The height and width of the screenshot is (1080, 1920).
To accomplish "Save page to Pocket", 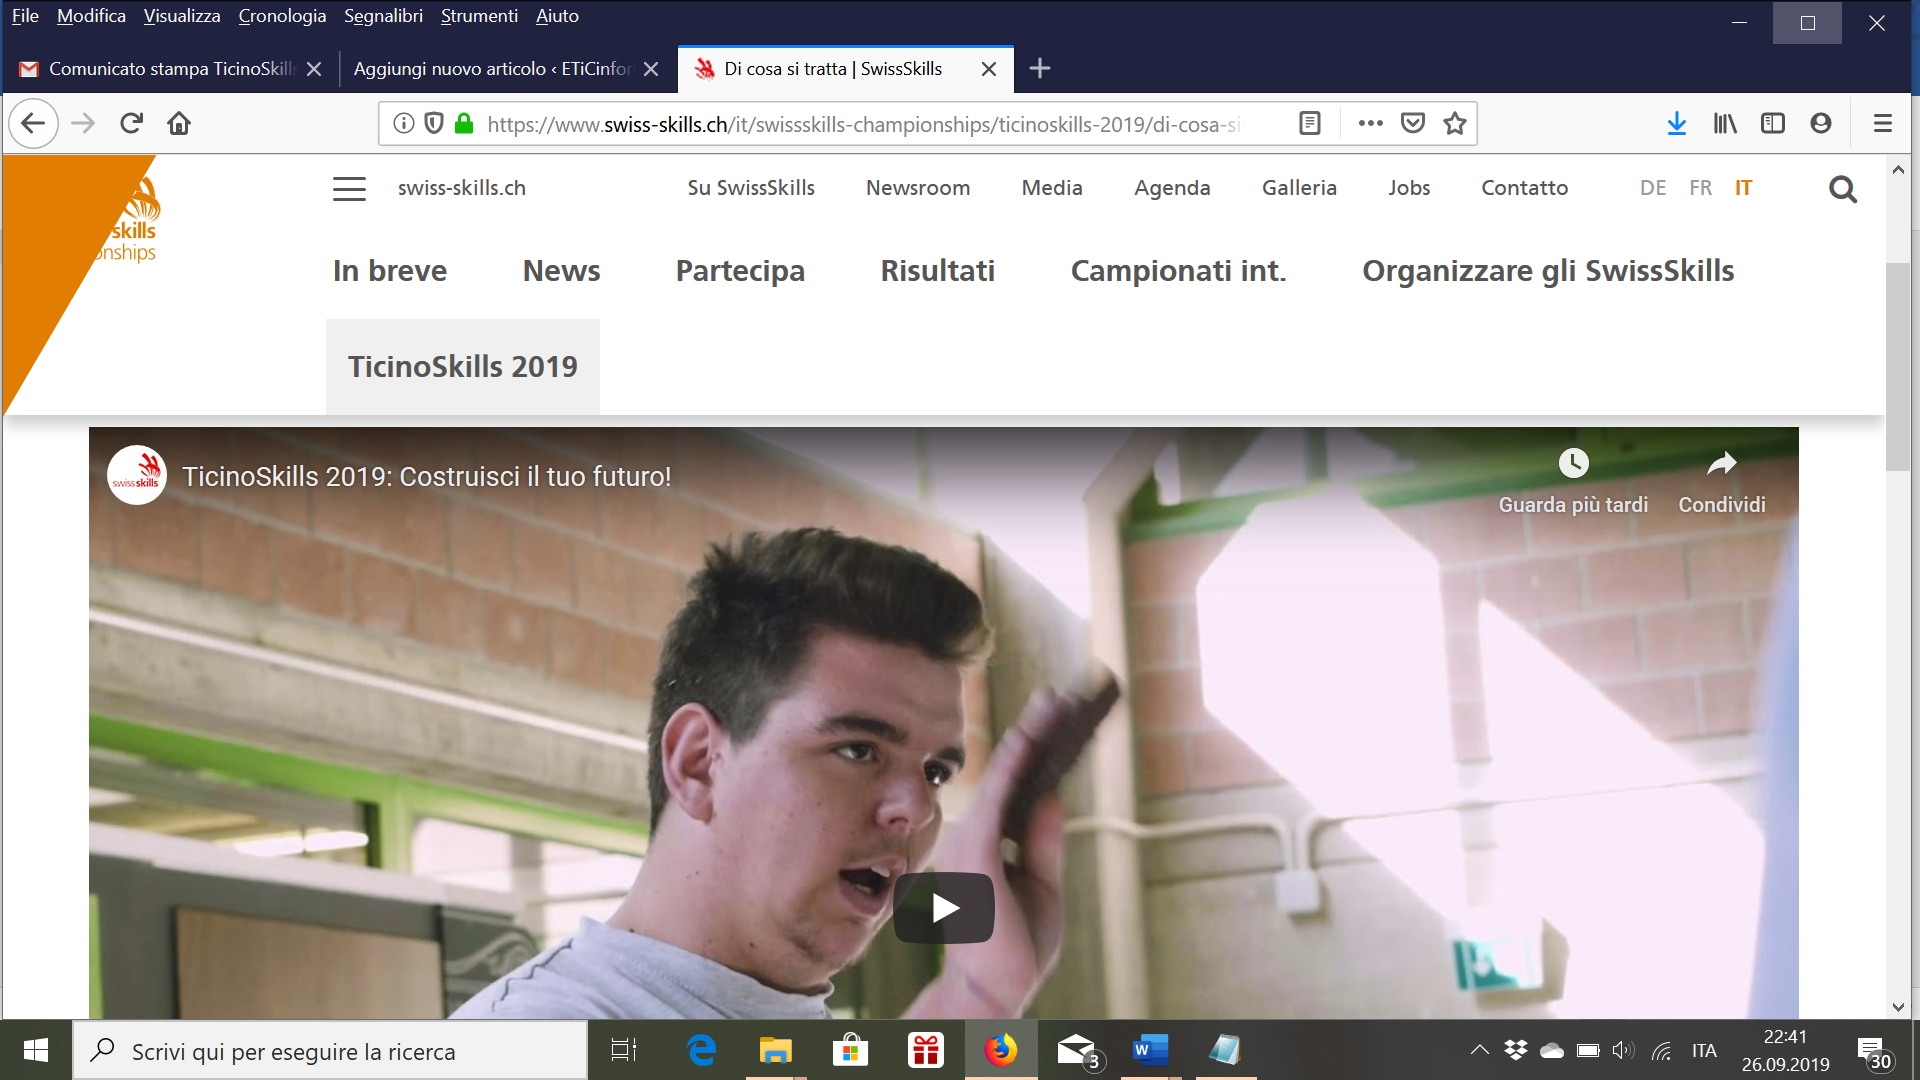I will click(x=1413, y=123).
